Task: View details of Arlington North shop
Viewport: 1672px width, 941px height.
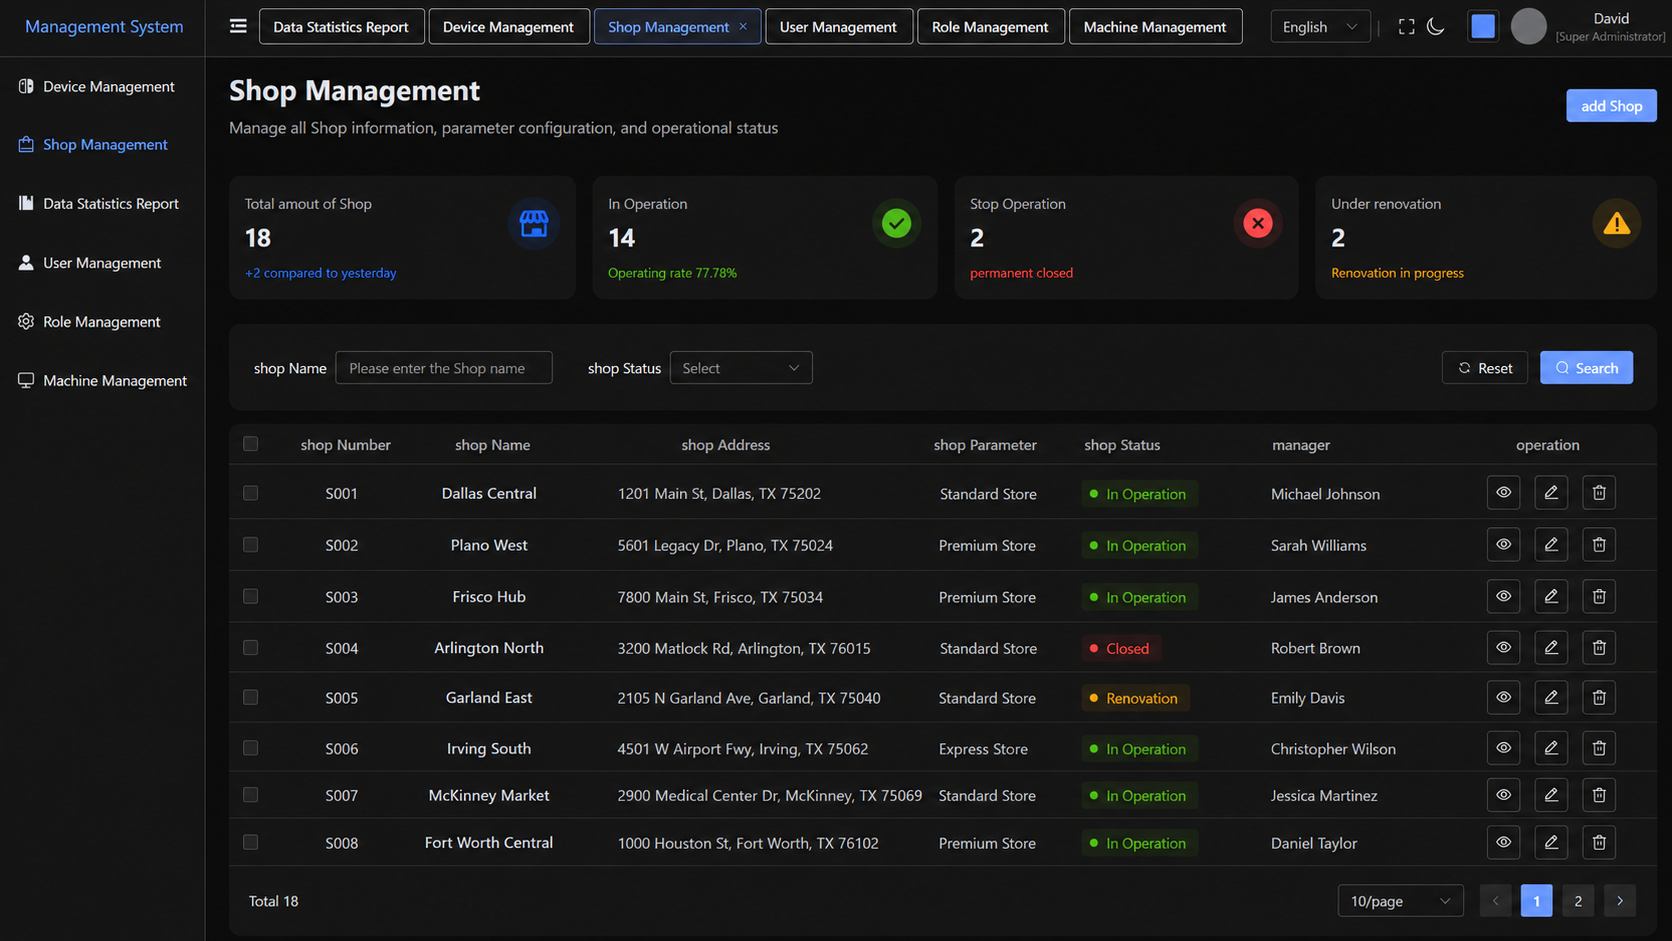Action: pyautogui.click(x=1503, y=648)
